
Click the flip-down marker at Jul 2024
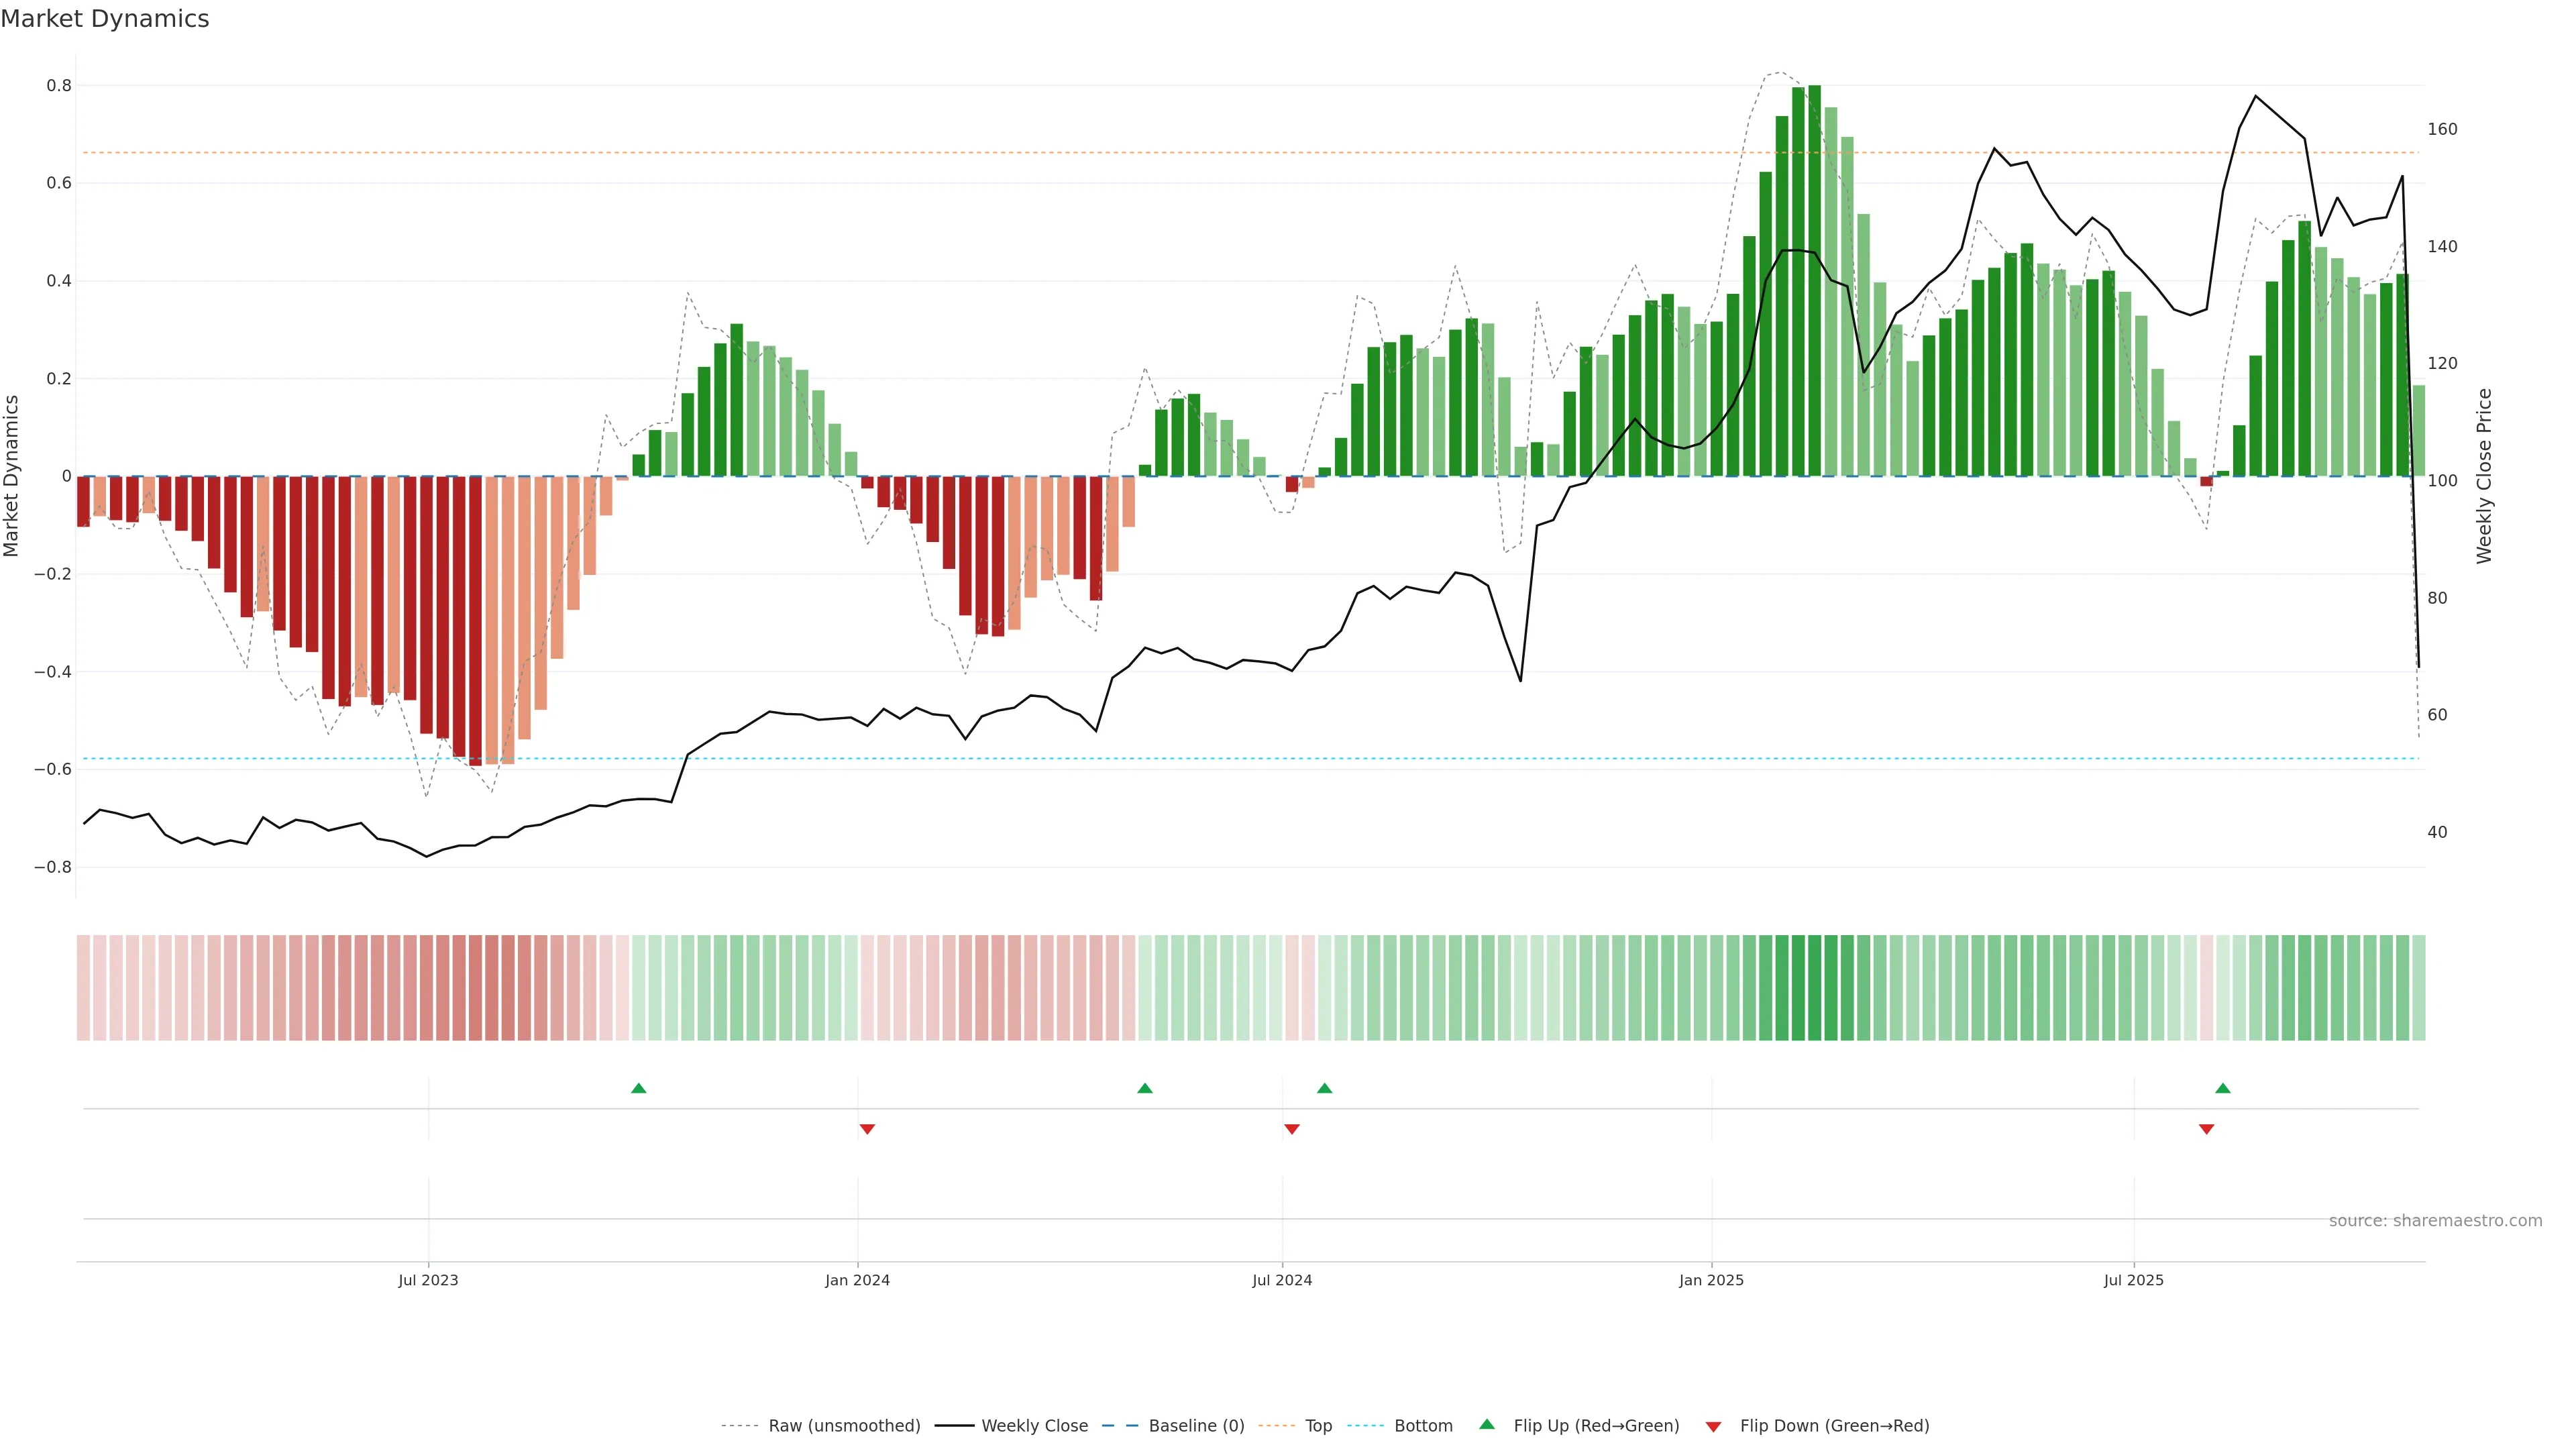(1291, 1129)
